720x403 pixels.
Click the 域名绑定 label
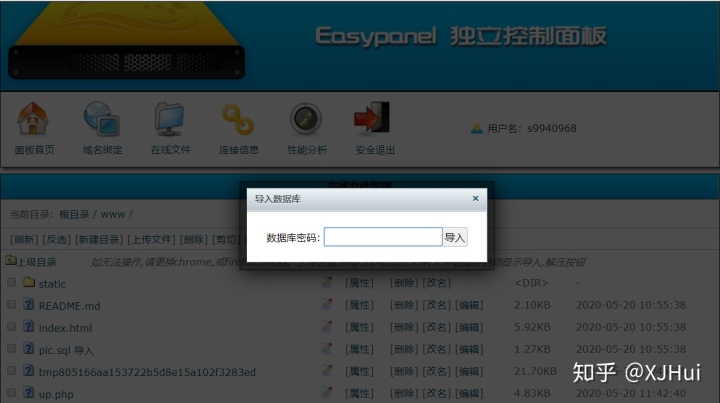pyautogui.click(x=102, y=150)
